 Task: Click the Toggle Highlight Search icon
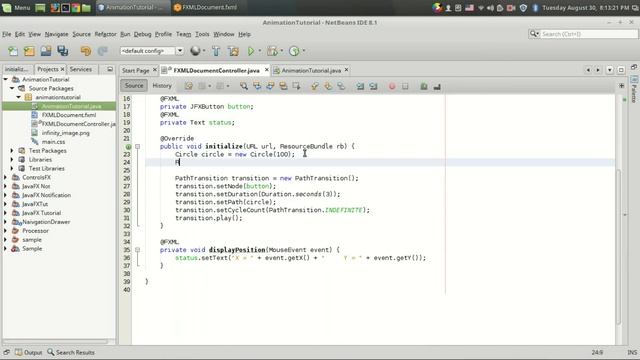(x=283, y=86)
